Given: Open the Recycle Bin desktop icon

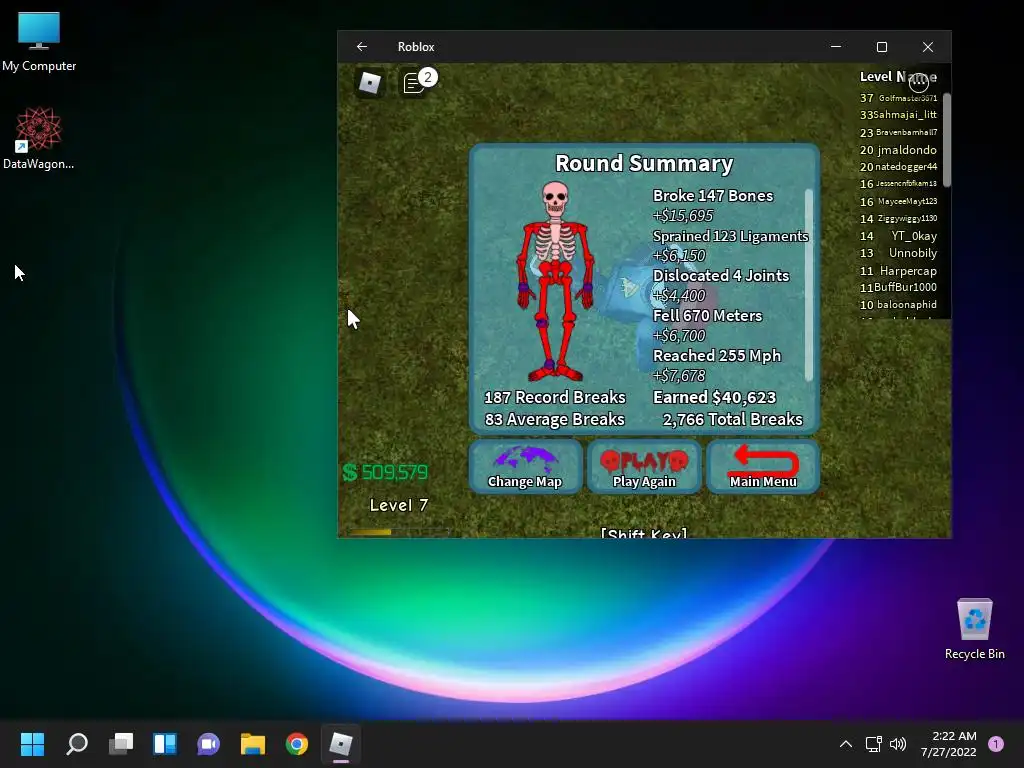Looking at the screenshot, I should 974,629.
